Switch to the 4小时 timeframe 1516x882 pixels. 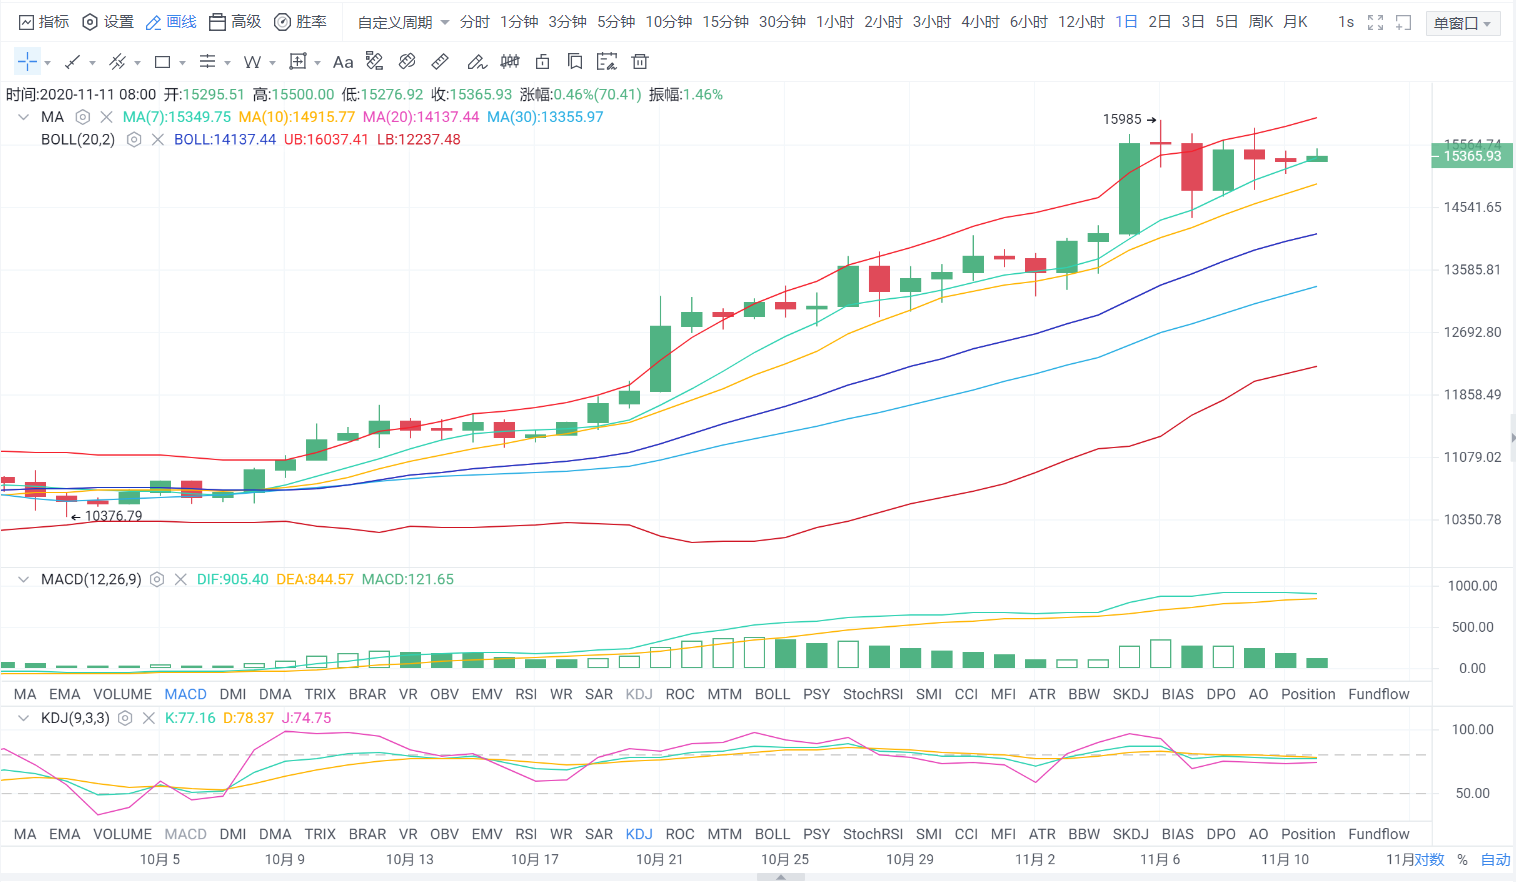[x=979, y=22]
